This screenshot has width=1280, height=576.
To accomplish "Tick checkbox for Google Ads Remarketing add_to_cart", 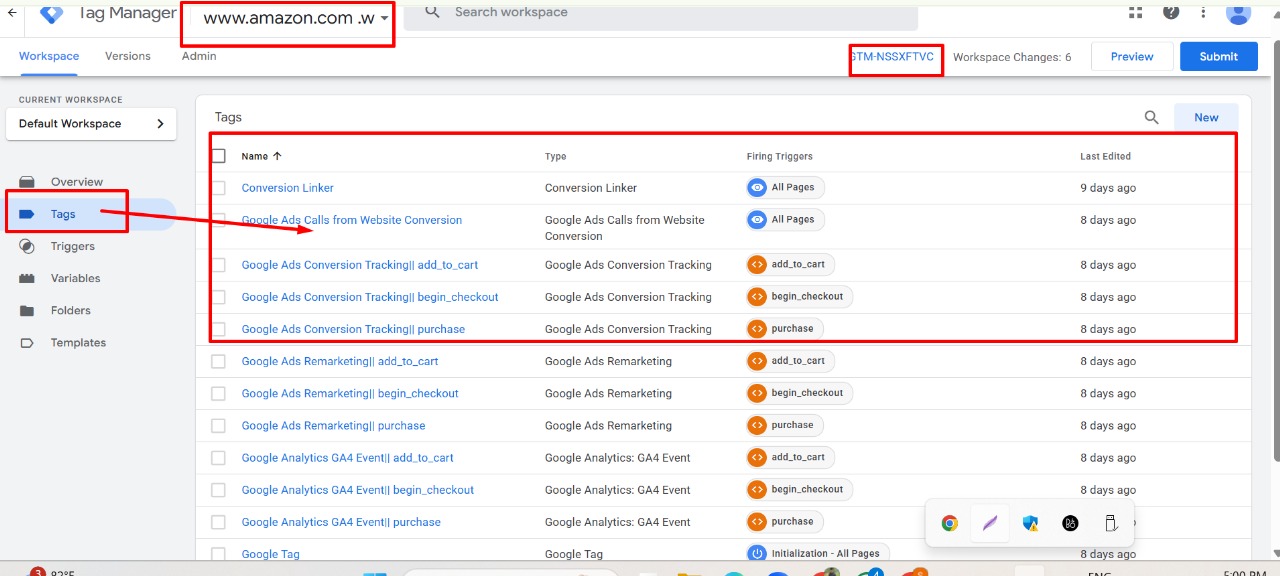I will tap(218, 361).
